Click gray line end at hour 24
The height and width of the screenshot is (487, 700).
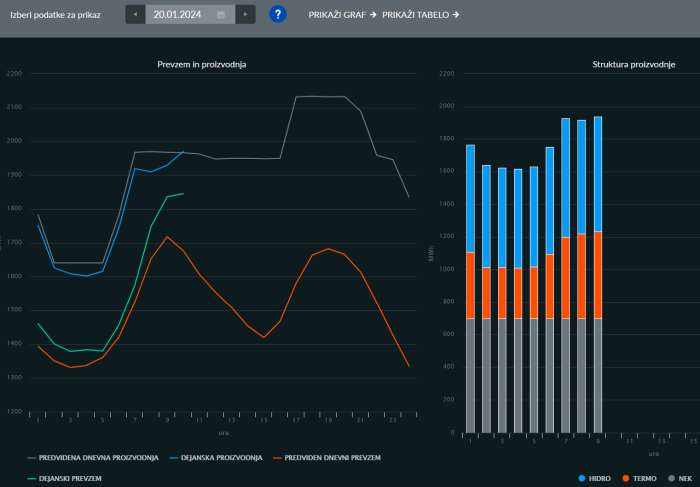click(409, 197)
